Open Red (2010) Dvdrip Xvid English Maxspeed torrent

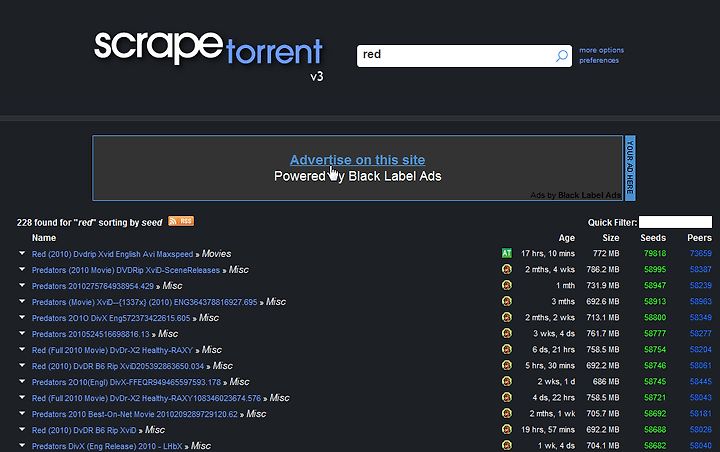tap(112, 254)
